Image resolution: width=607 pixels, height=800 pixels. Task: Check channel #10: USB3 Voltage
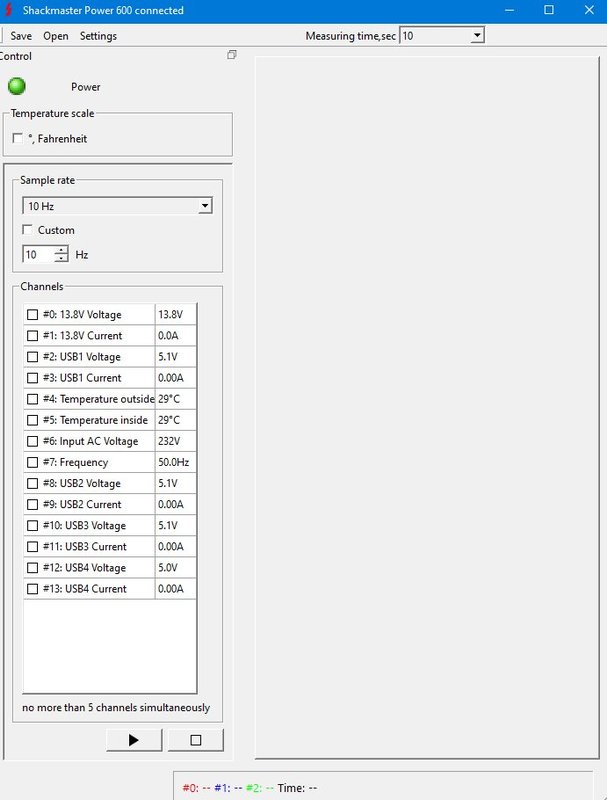(32, 526)
